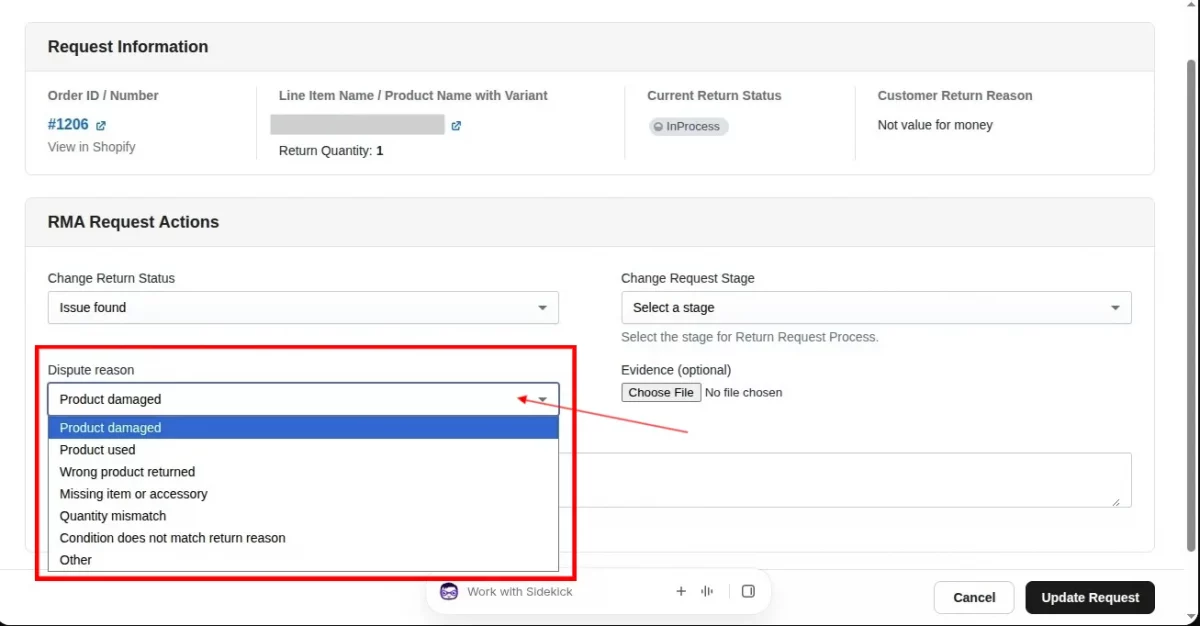Collapse the Dispute reason dropdown
This screenshot has width=1200, height=626.
[303, 399]
